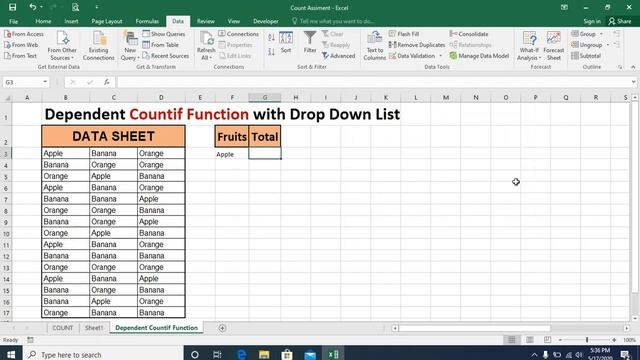Click the horizontal scrollbar

point(474,328)
